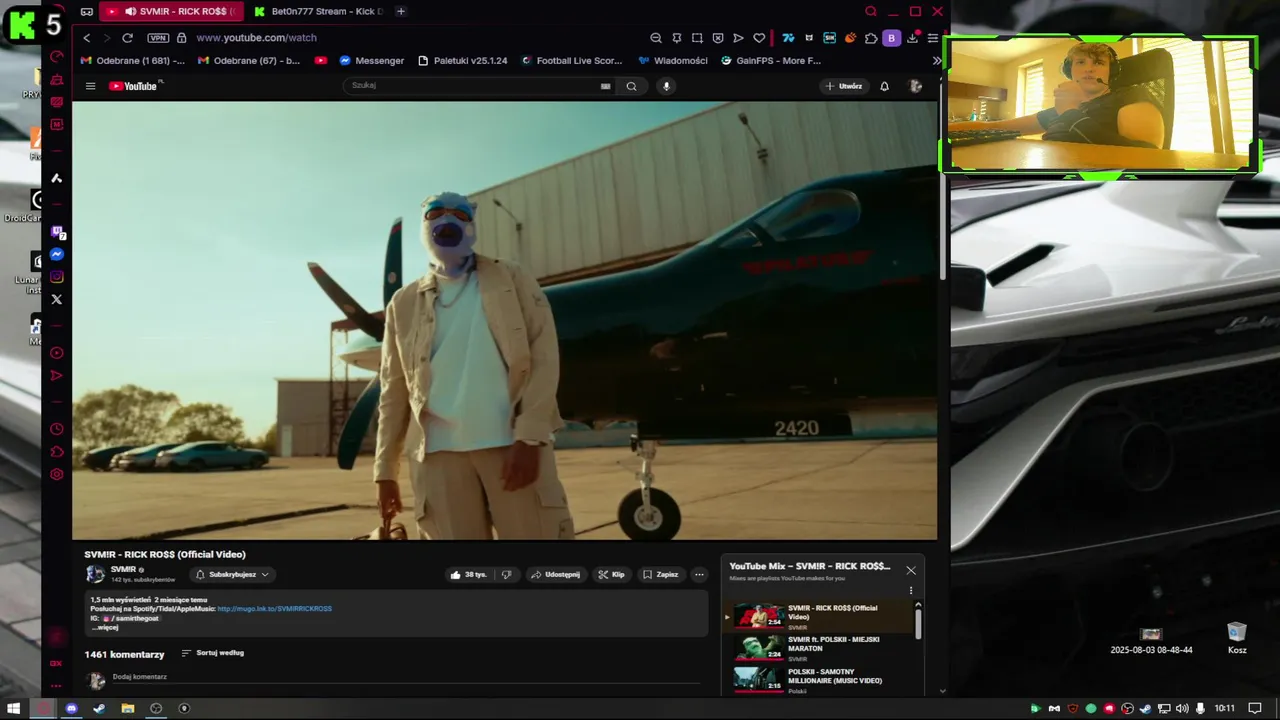Open the GainFPS - More F... bookmark
The image size is (1280, 720).
point(770,61)
